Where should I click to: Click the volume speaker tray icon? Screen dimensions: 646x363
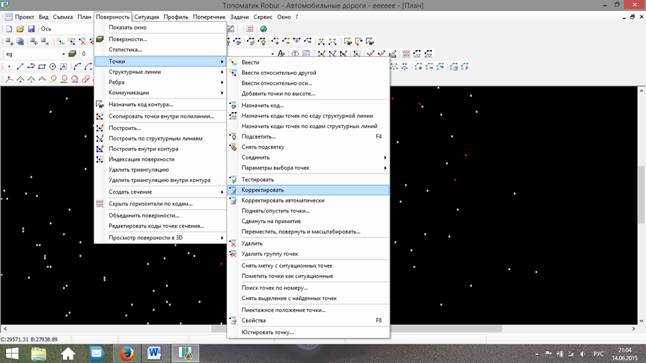pos(582,354)
